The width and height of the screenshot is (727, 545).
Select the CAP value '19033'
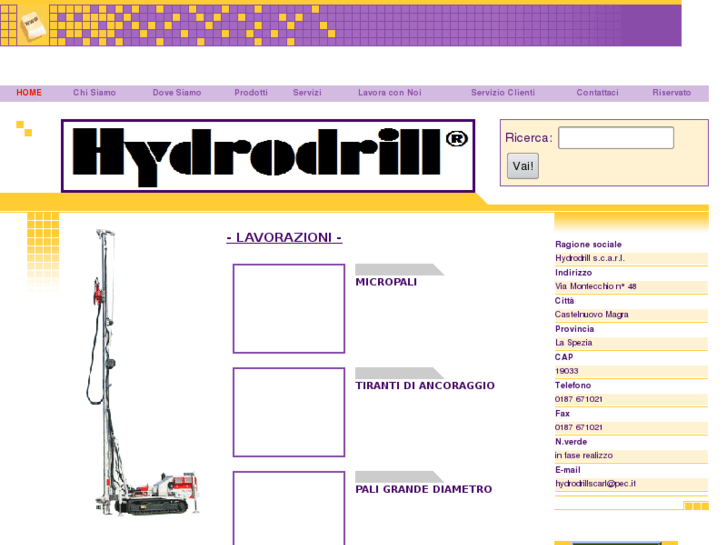tap(567, 371)
